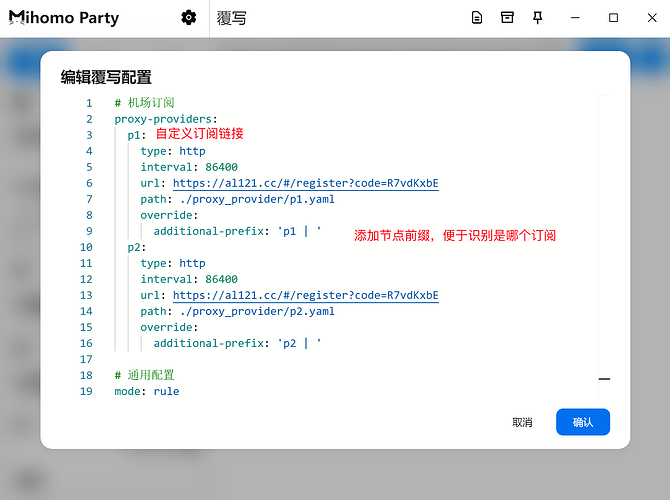
Task: Place cursor on '# 机场订阅' comment
Action: point(144,103)
